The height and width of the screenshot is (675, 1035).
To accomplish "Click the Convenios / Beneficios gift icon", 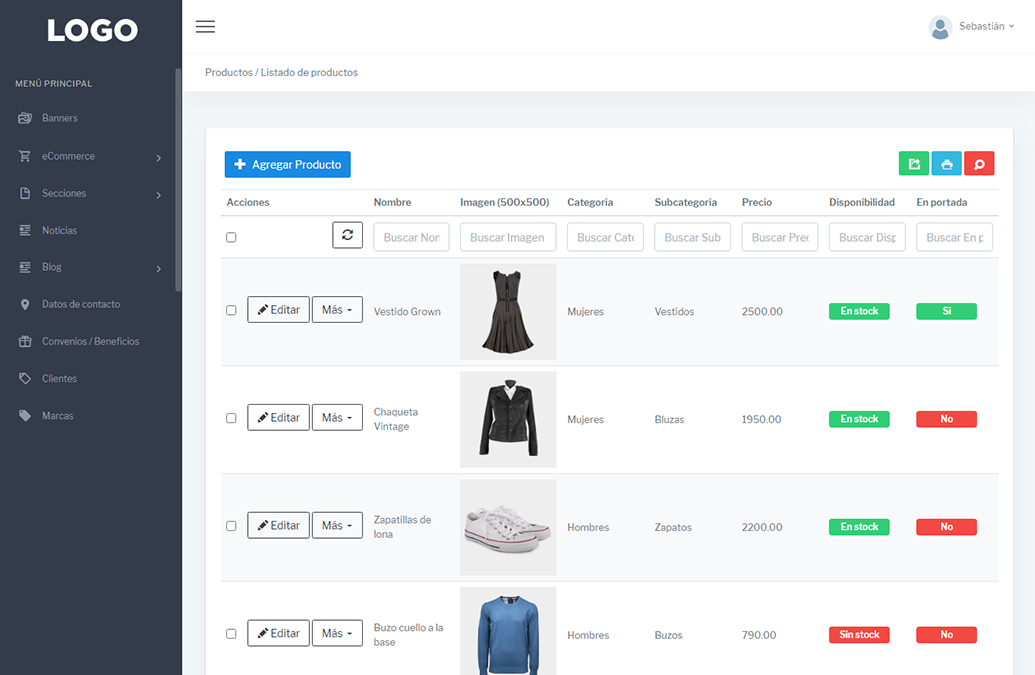I will point(25,341).
